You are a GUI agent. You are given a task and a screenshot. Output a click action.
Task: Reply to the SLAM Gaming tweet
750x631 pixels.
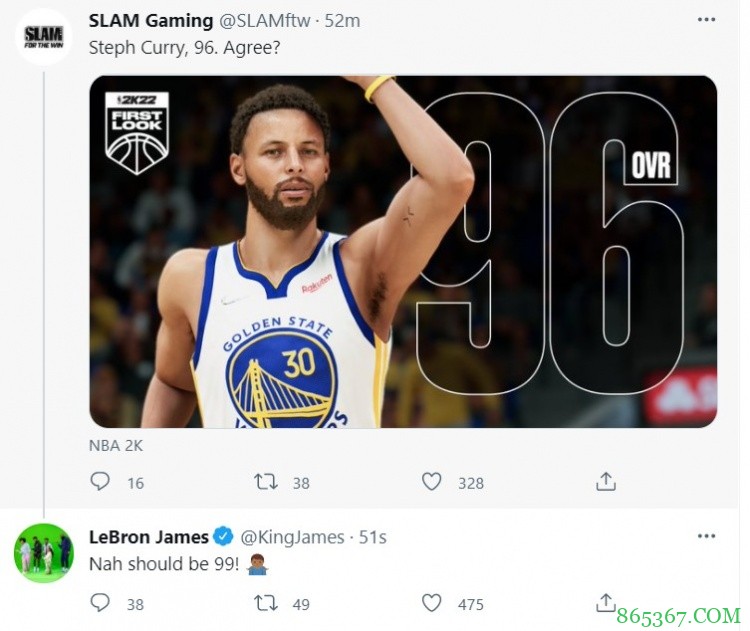pos(100,482)
